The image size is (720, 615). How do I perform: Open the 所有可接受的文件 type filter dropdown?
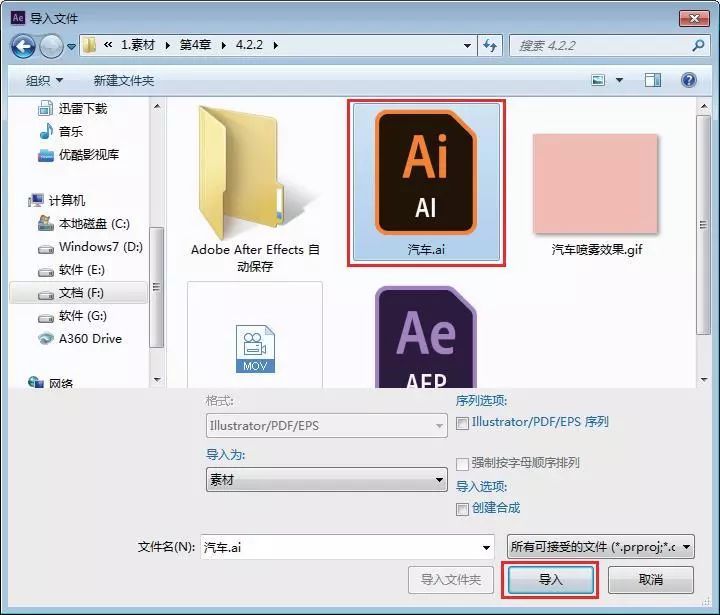click(x=601, y=547)
